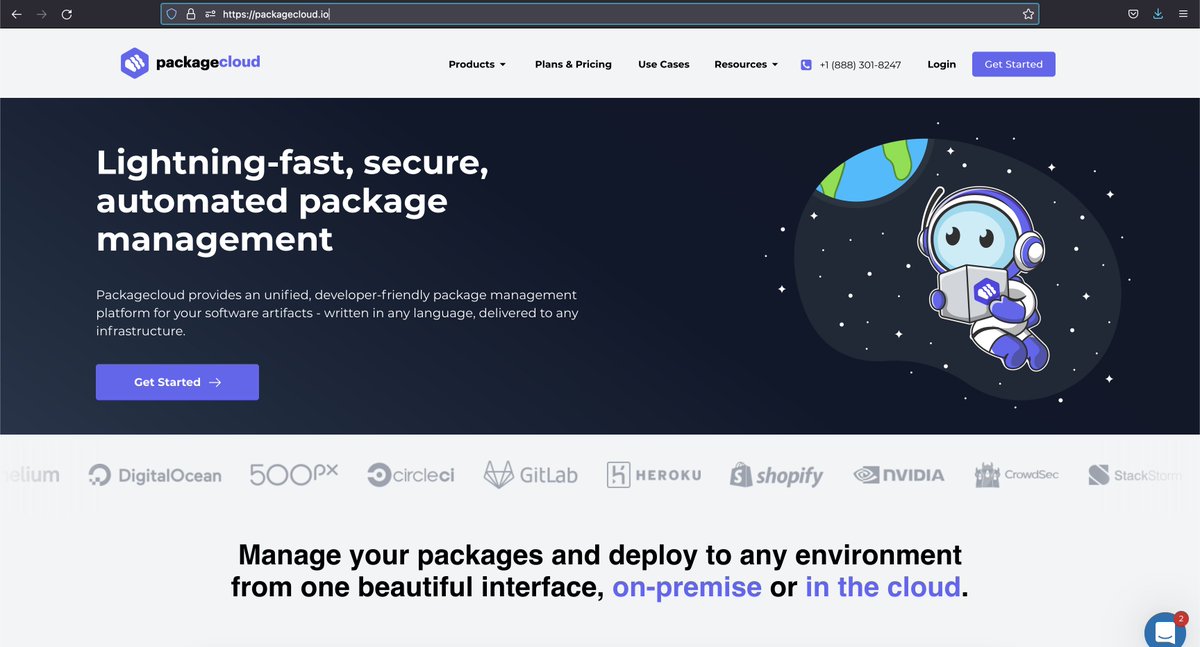The width and height of the screenshot is (1200, 647).
Task: Reload the page with refresh icon
Action: pyautogui.click(x=66, y=14)
